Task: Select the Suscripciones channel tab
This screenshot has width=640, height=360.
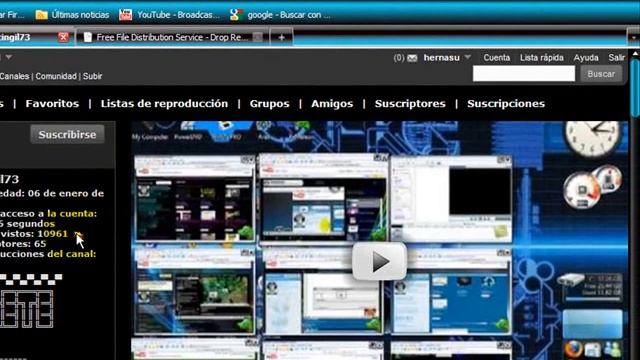Action: coord(506,104)
